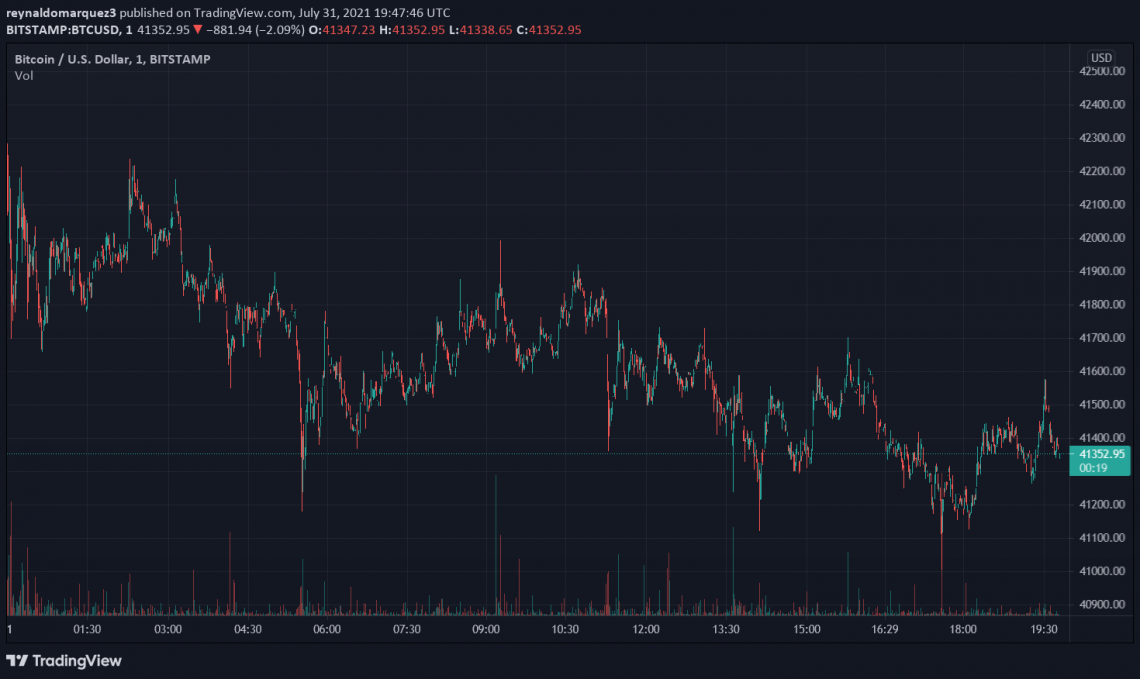Click the countdown timer 00:19
The image size is (1140, 679).
click(1093, 468)
